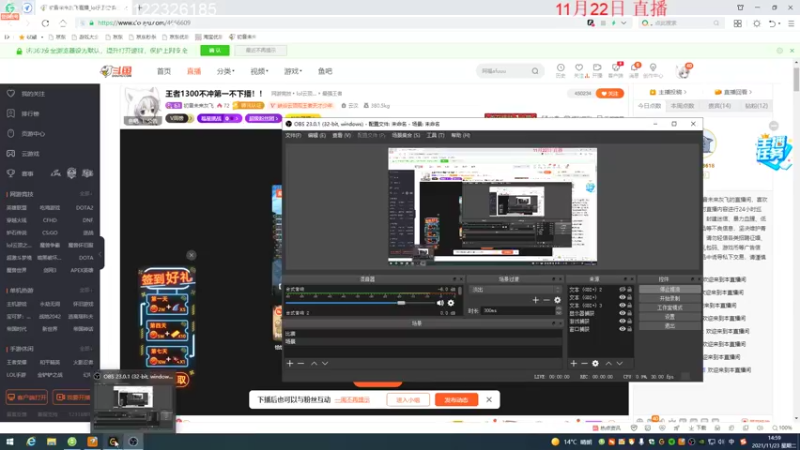Open the Windows Start button

pyautogui.click(x=10, y=442)
